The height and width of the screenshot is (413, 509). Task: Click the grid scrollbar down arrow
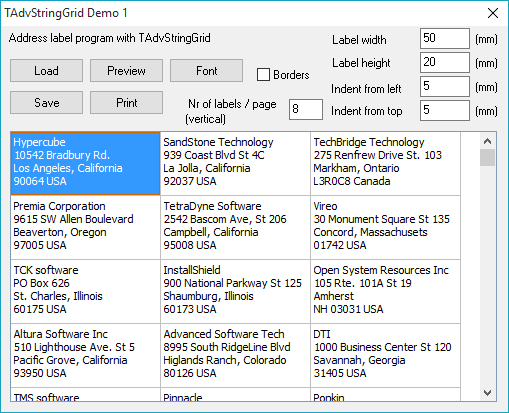487,393
